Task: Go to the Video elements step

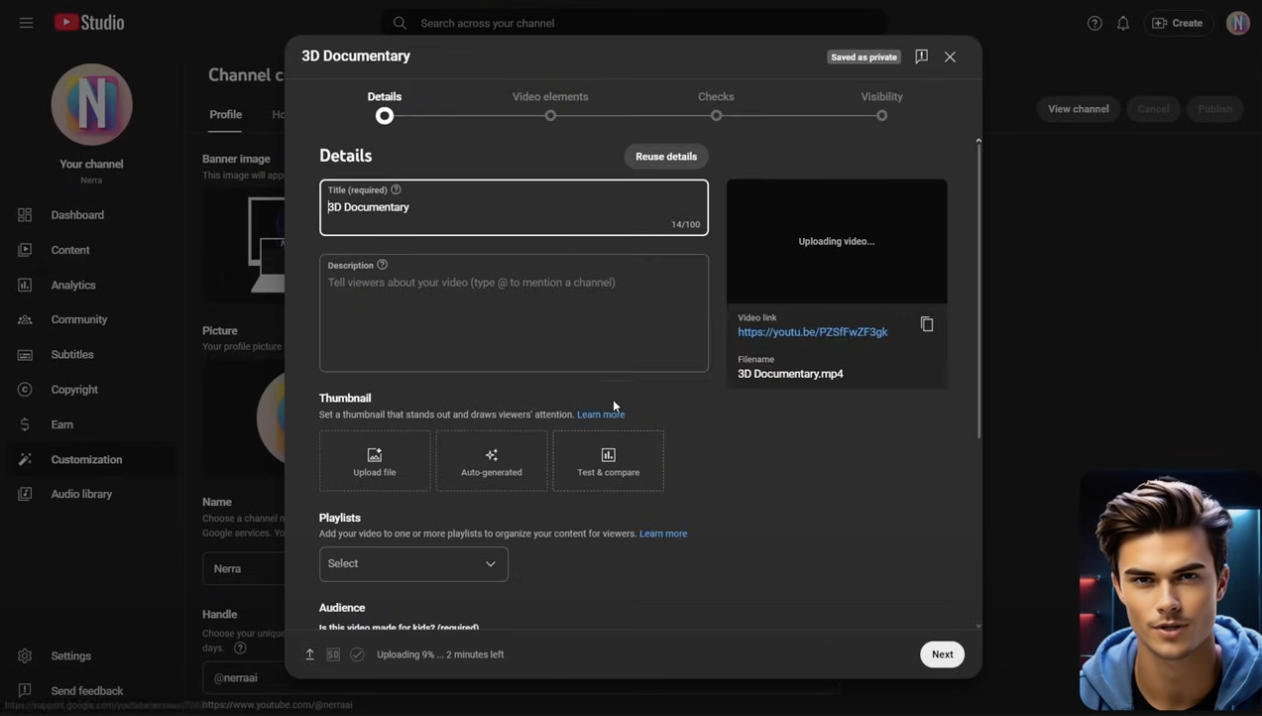Action: coord(550,115)
